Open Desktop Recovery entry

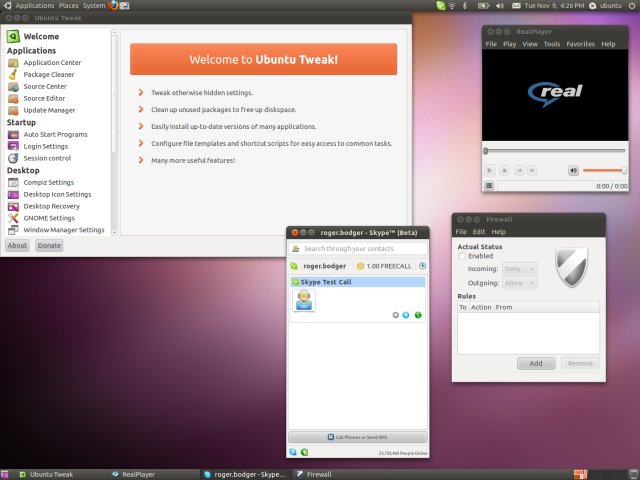[x=51, y=206]
